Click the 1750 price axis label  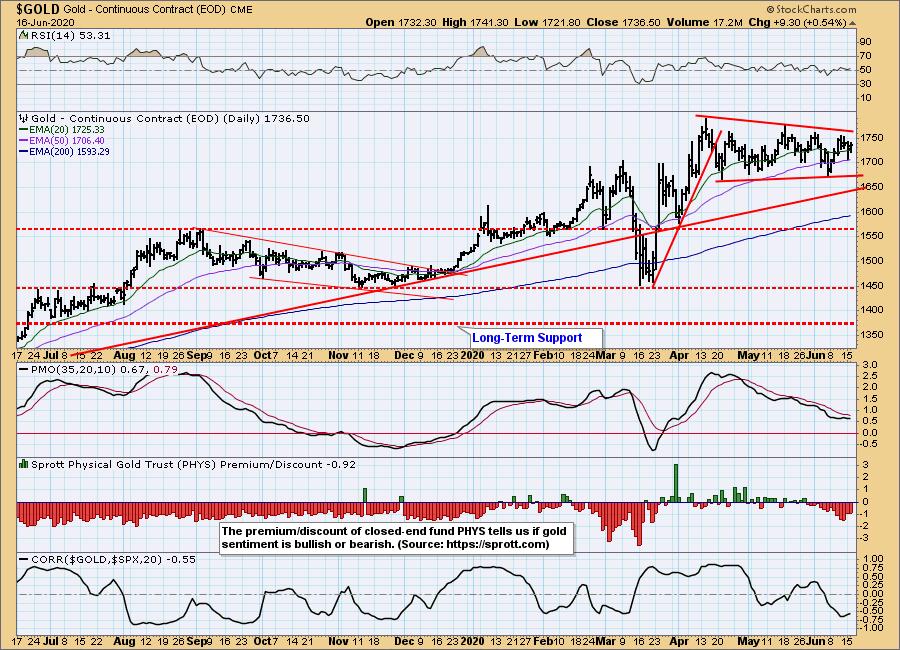pyautogui.click(x=872, y=138)
